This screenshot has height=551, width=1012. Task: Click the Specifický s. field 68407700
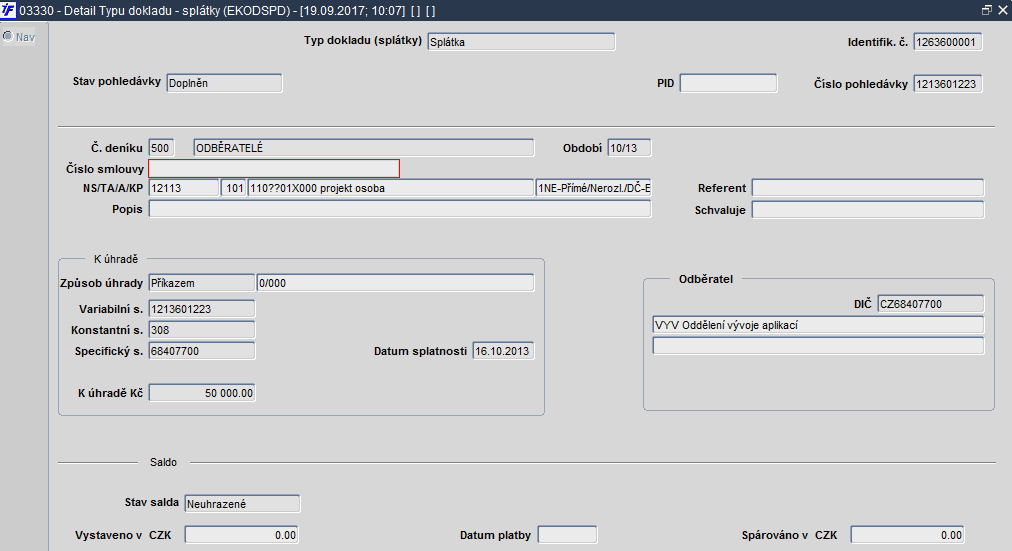tap(201, 351)
